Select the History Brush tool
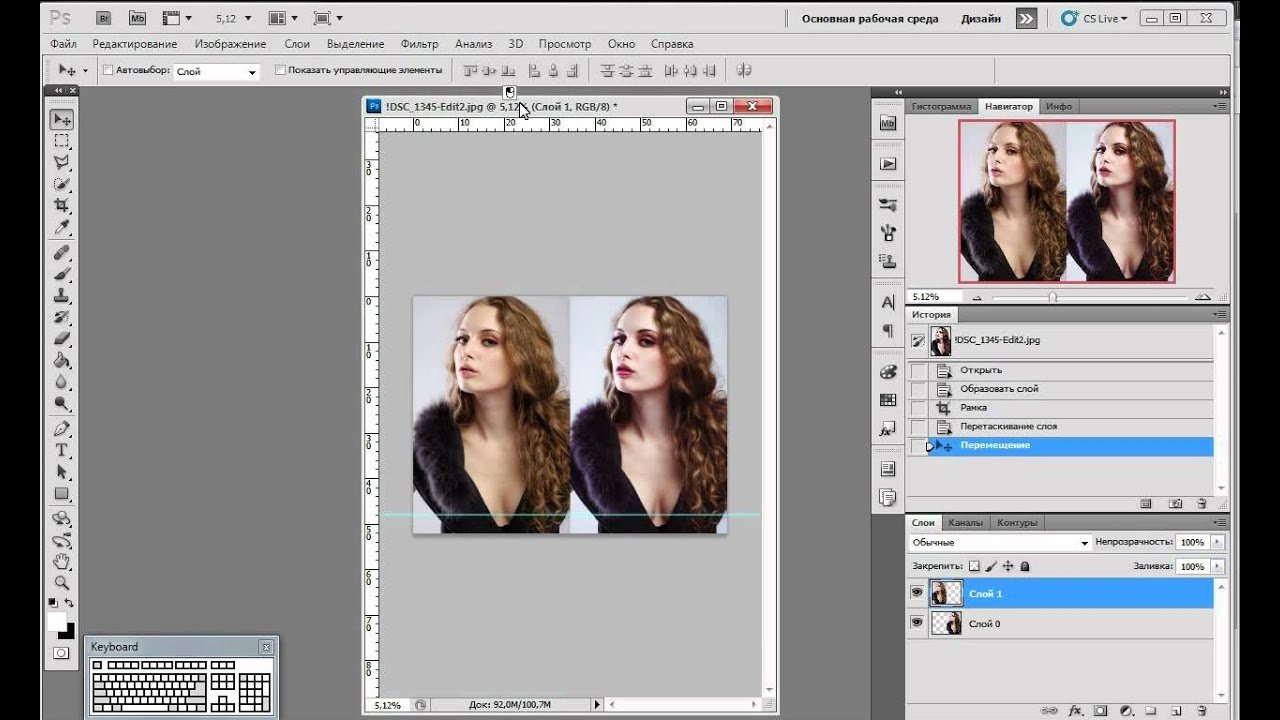This screenshot has height=720, width=1280. [x=62, y=317]
